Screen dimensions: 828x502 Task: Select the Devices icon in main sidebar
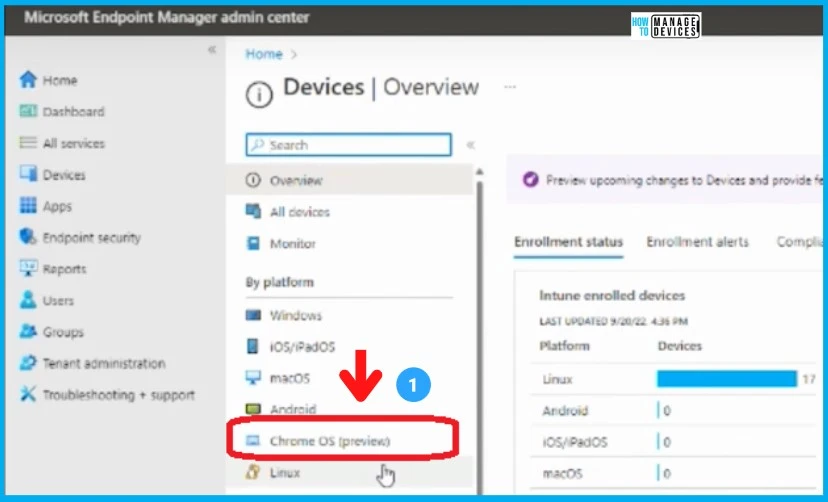(x=28, y=174)
